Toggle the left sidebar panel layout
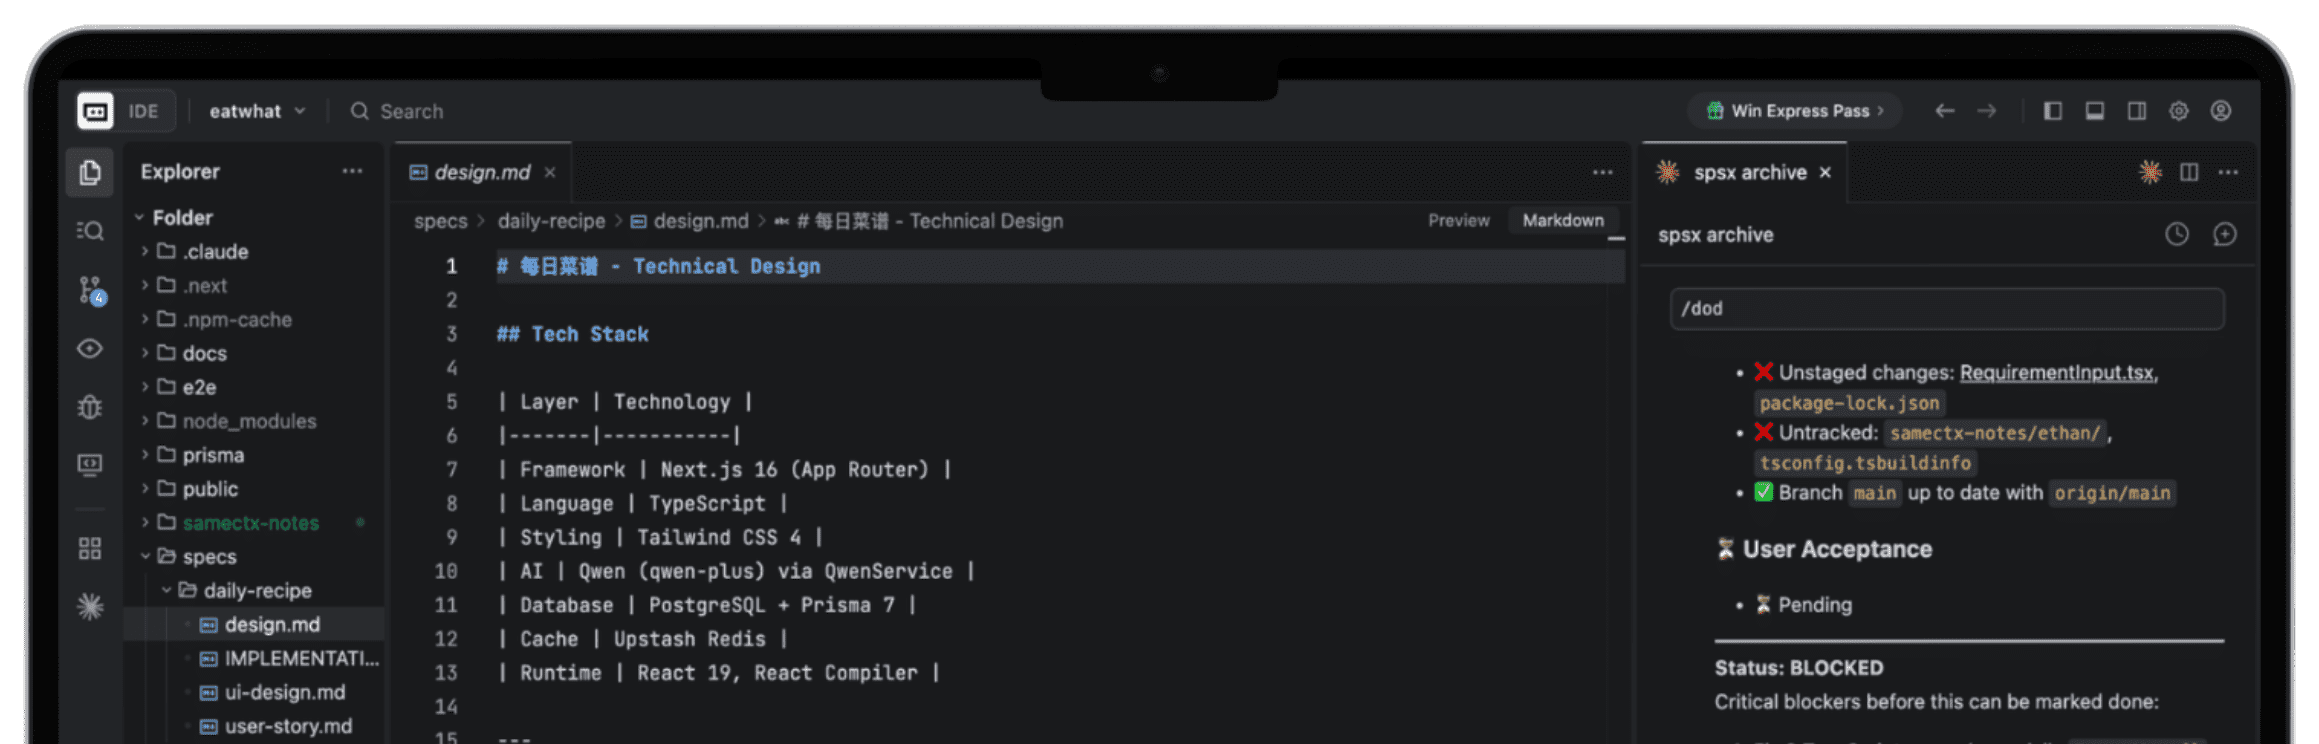The image size is (2319, 744). pos(2053,111)
